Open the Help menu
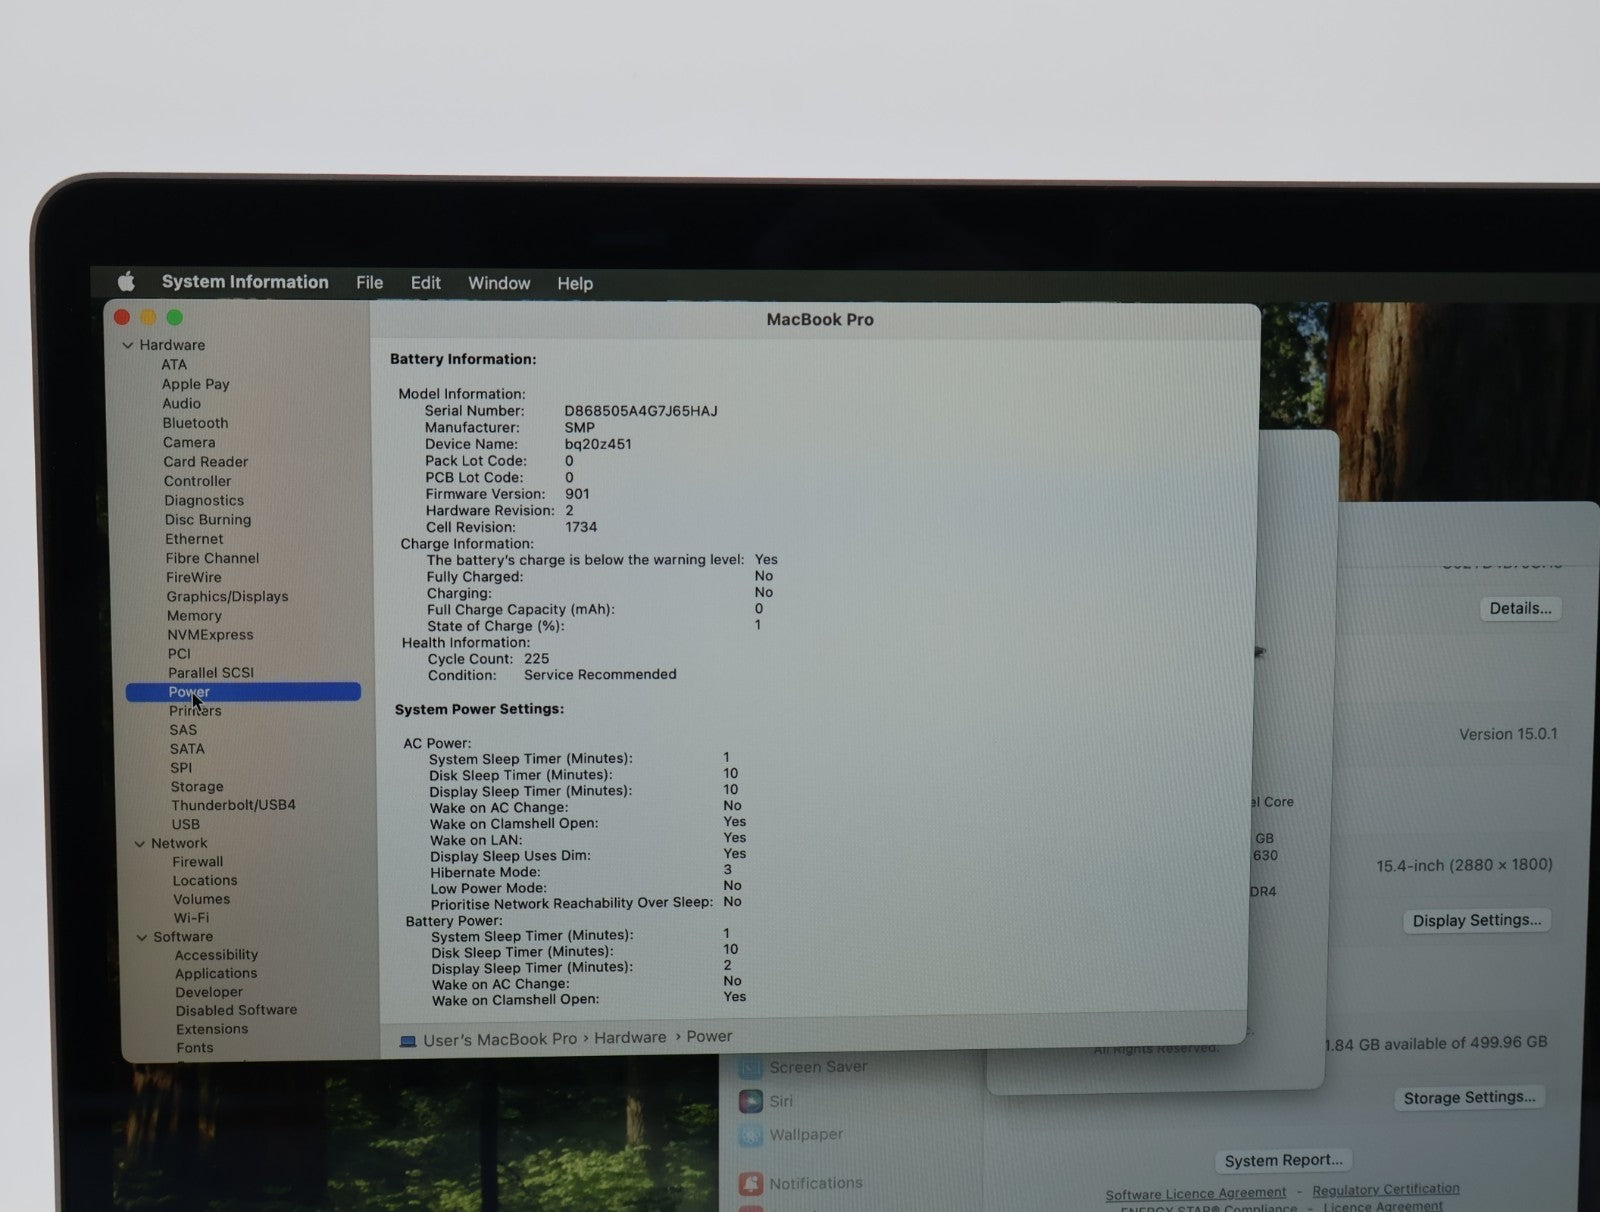 tap(575, 284)
